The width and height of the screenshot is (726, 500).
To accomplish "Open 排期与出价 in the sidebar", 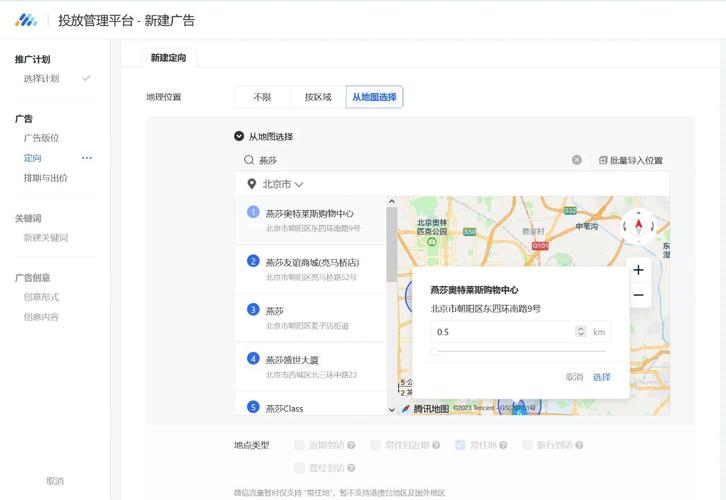I will pyautogui.click(x=45, y=178).
